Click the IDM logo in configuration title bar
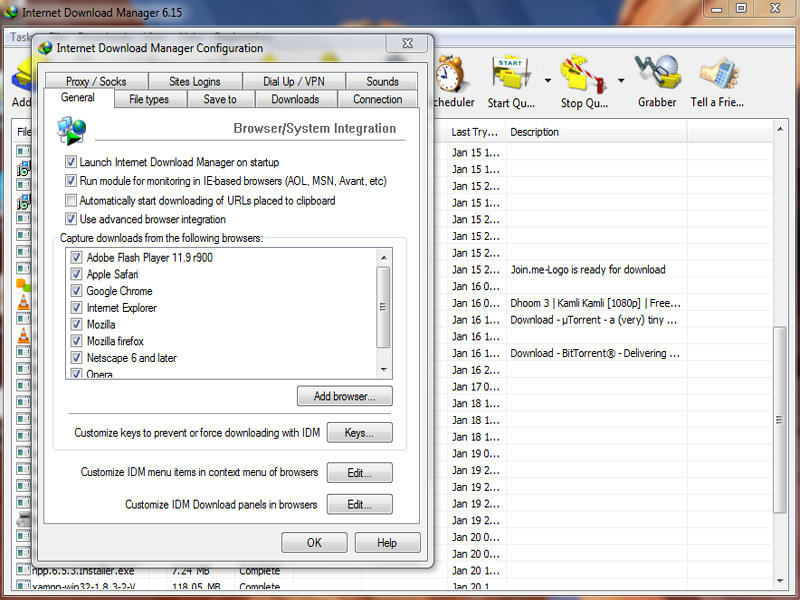 click(x=45, y=48)
